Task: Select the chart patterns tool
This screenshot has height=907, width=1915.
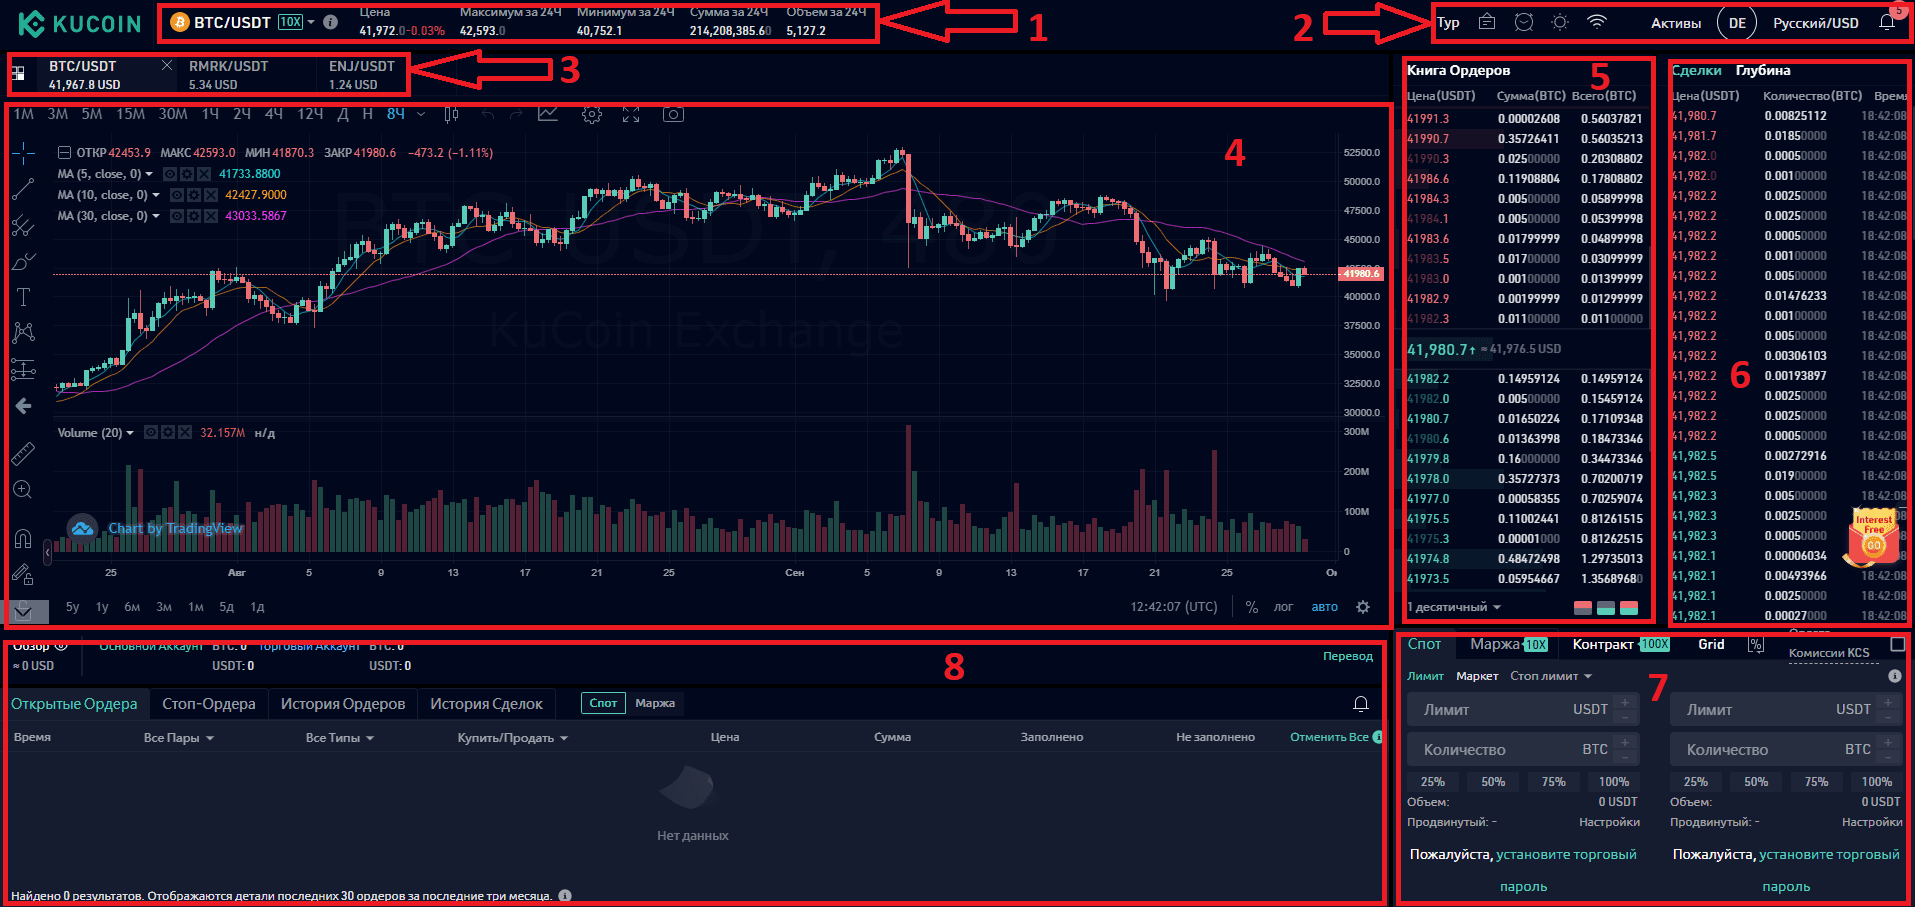Action: click(23, 332)
